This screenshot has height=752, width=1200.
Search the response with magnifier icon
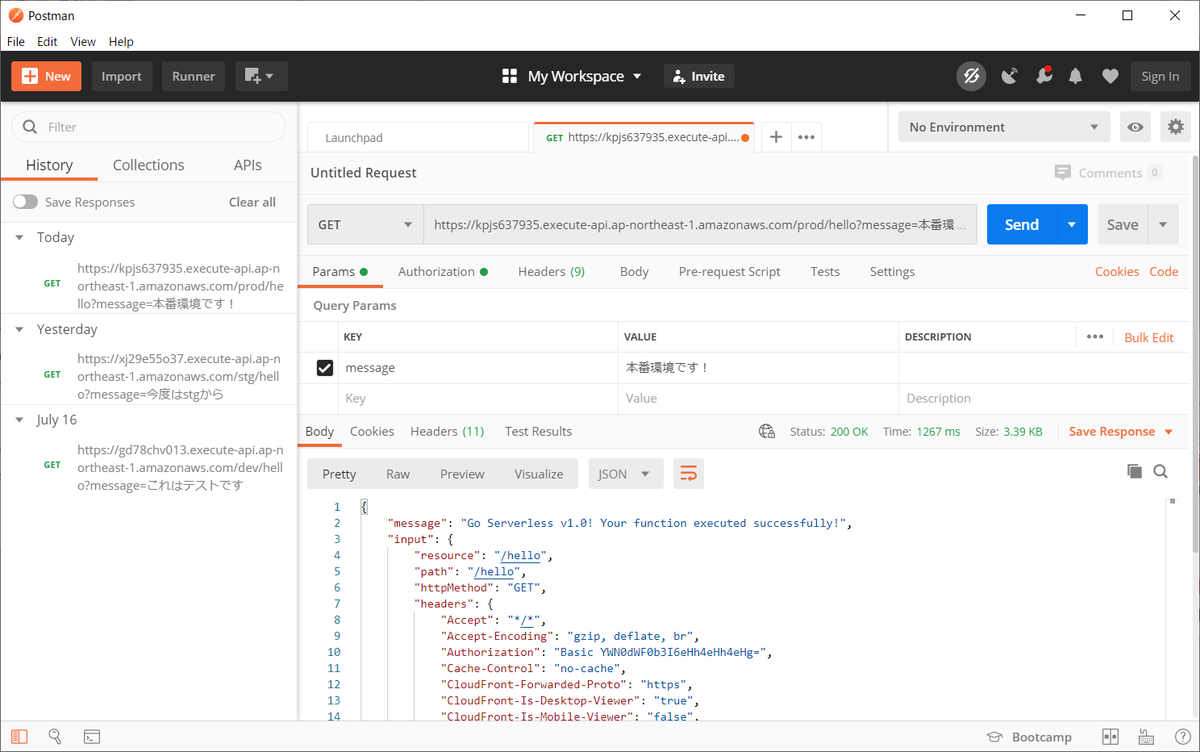point(1160,471)
